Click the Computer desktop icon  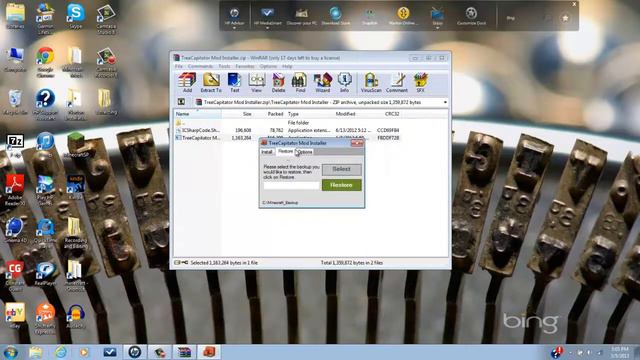pos(15,59)
